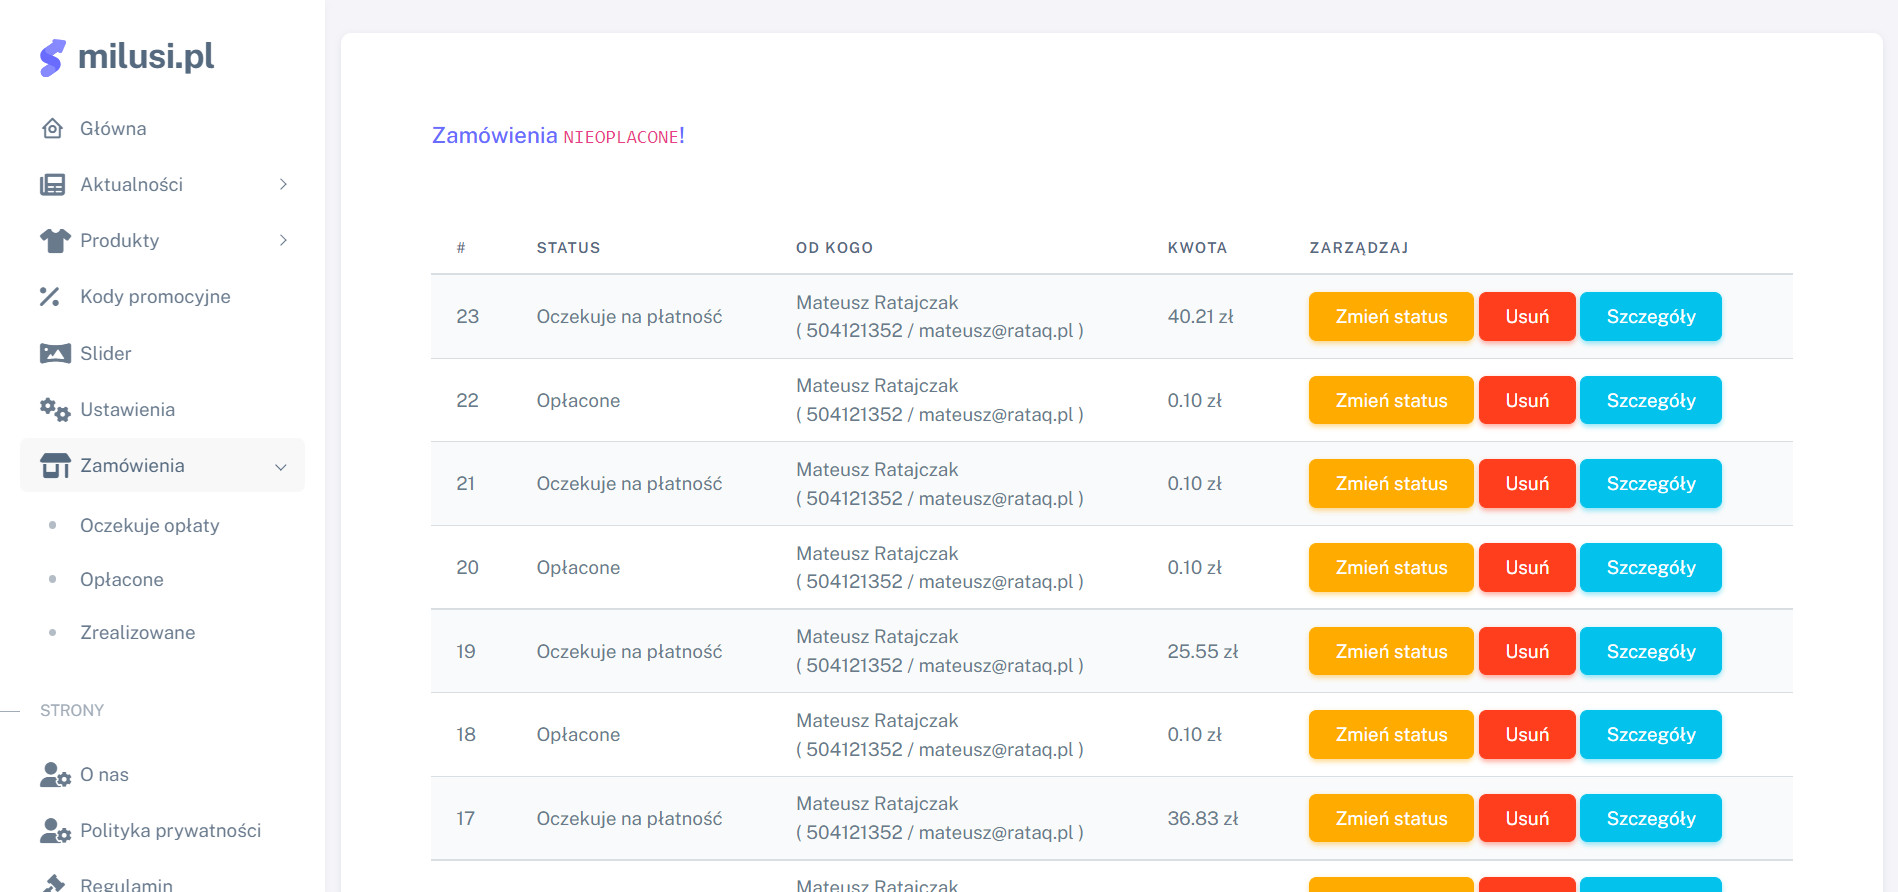Click the Regulamin gavel icon
This screenshot has height=892, width=1898.
(x=54, y=883)
